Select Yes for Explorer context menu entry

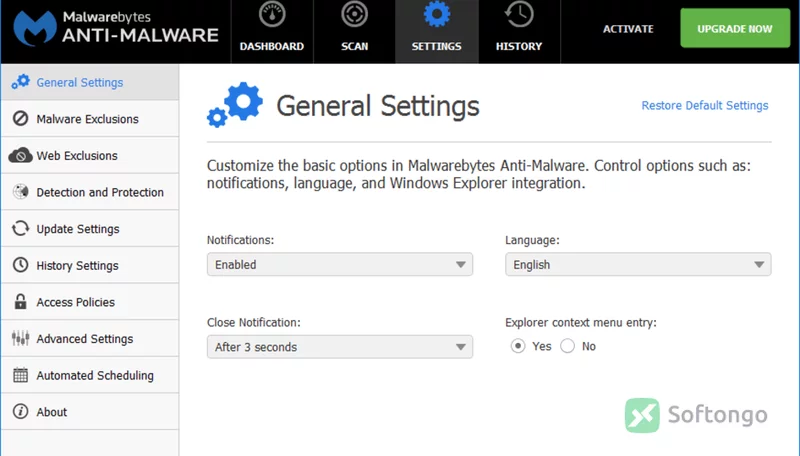(518, 346)
